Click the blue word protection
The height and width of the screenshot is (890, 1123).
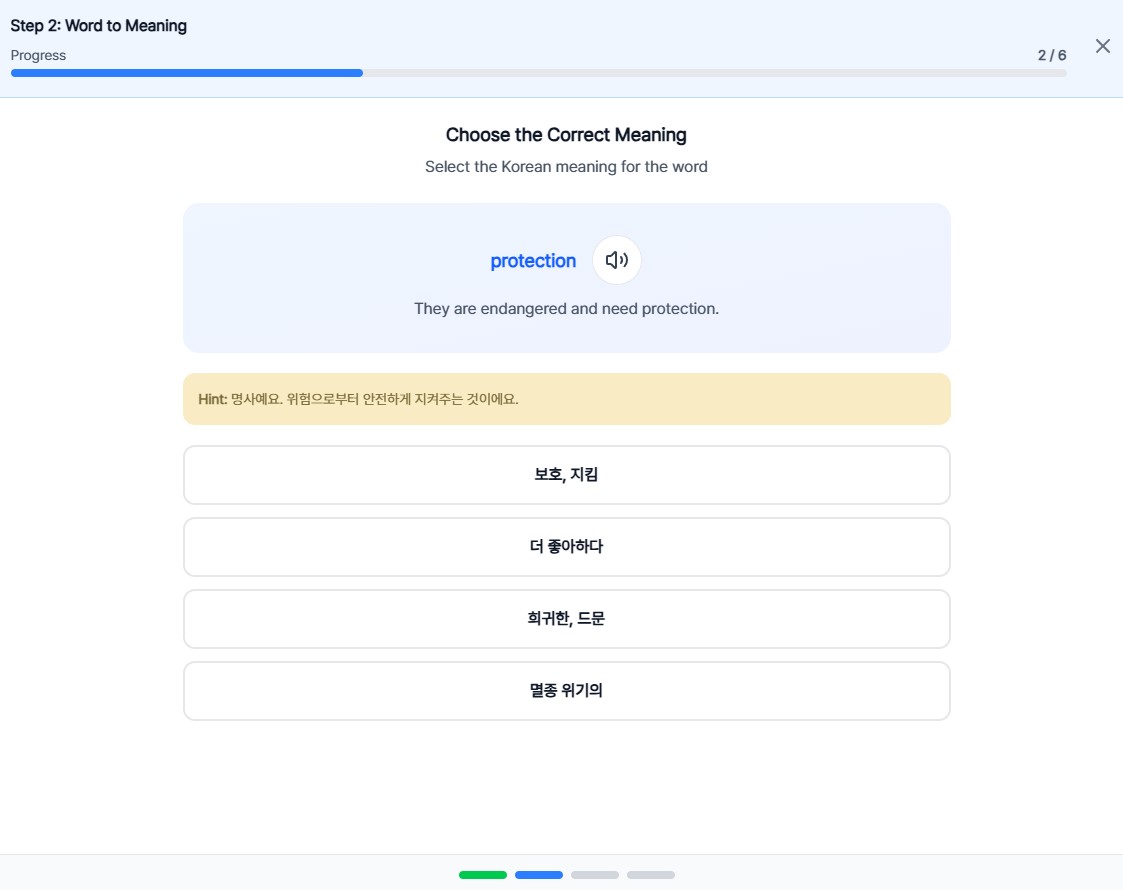pos(533,261)
